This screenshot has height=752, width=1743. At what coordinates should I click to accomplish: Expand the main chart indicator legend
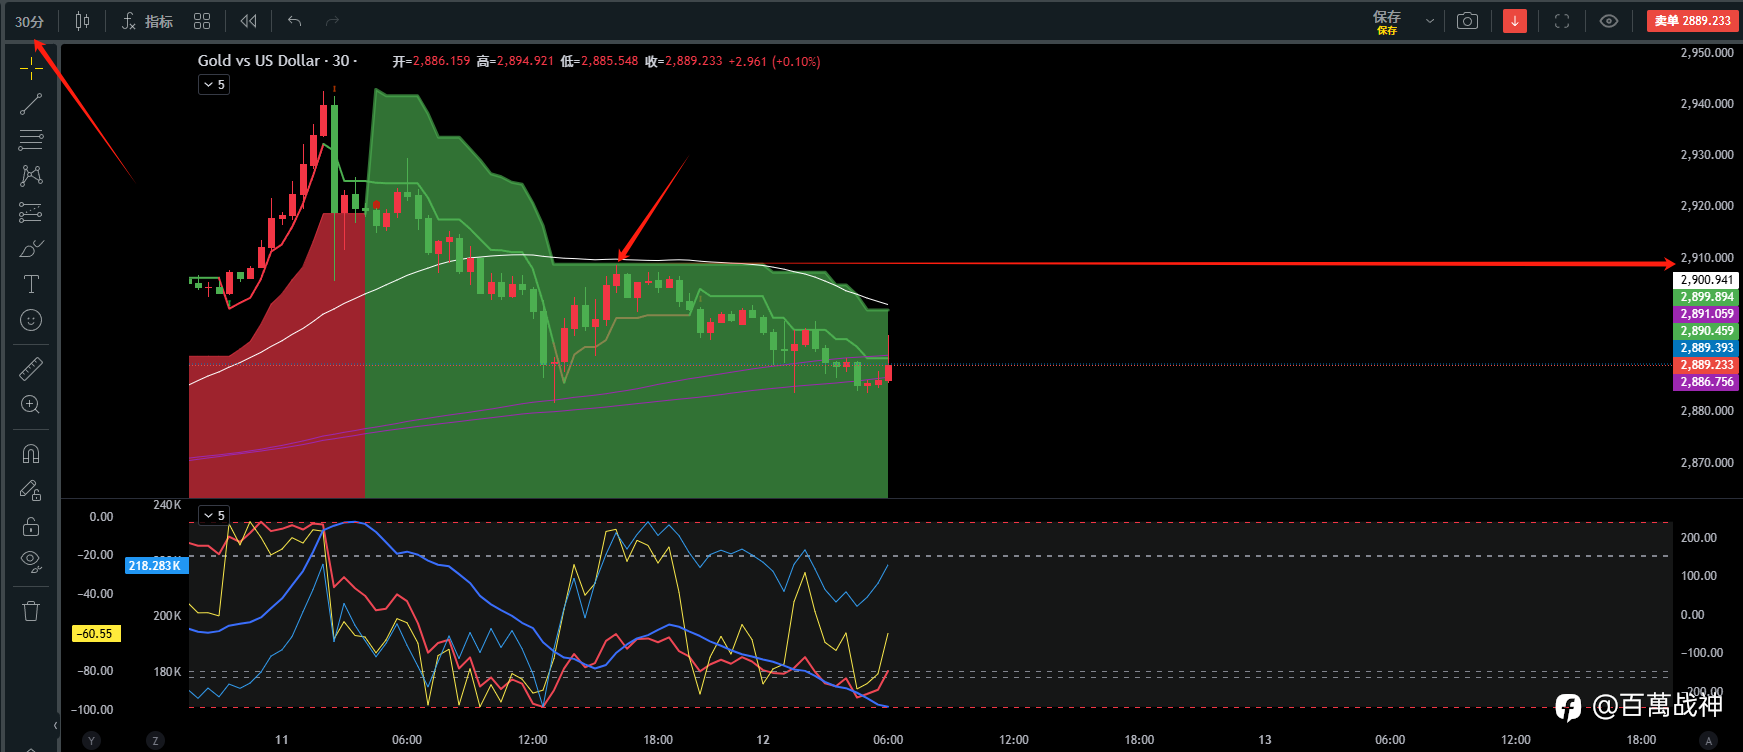coord(214,85)
